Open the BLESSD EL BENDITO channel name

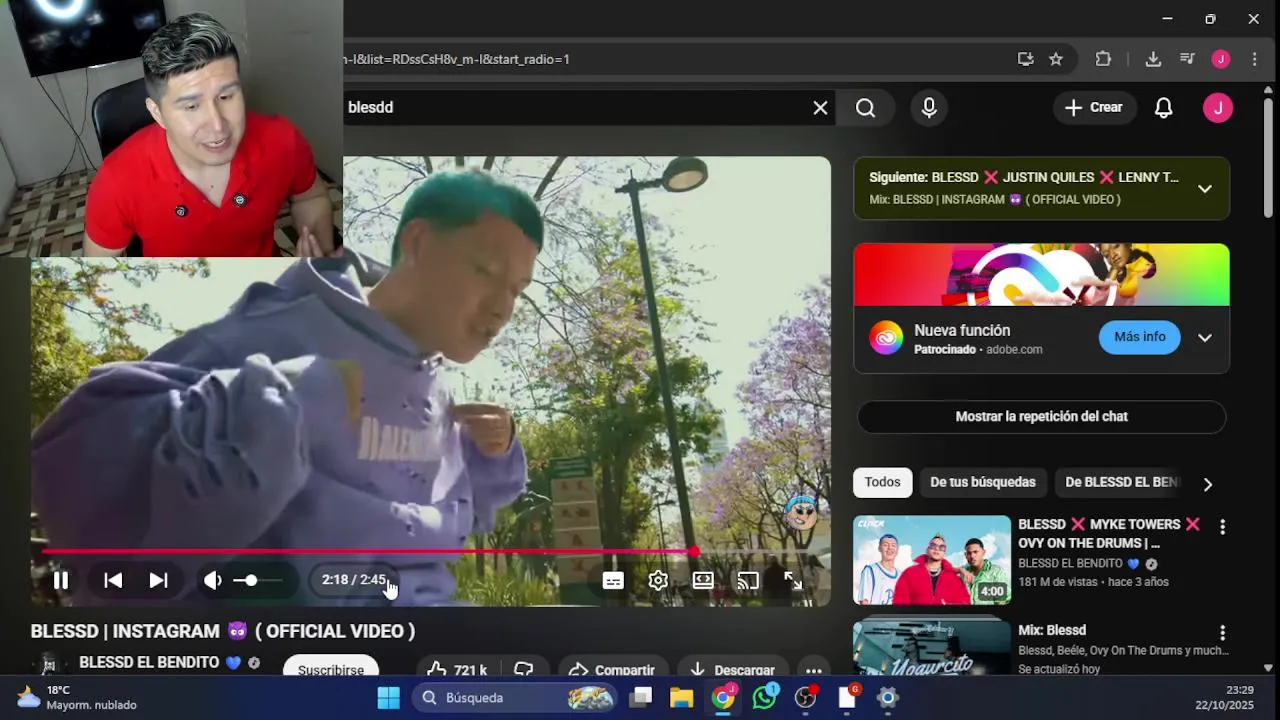coord(149,662)
